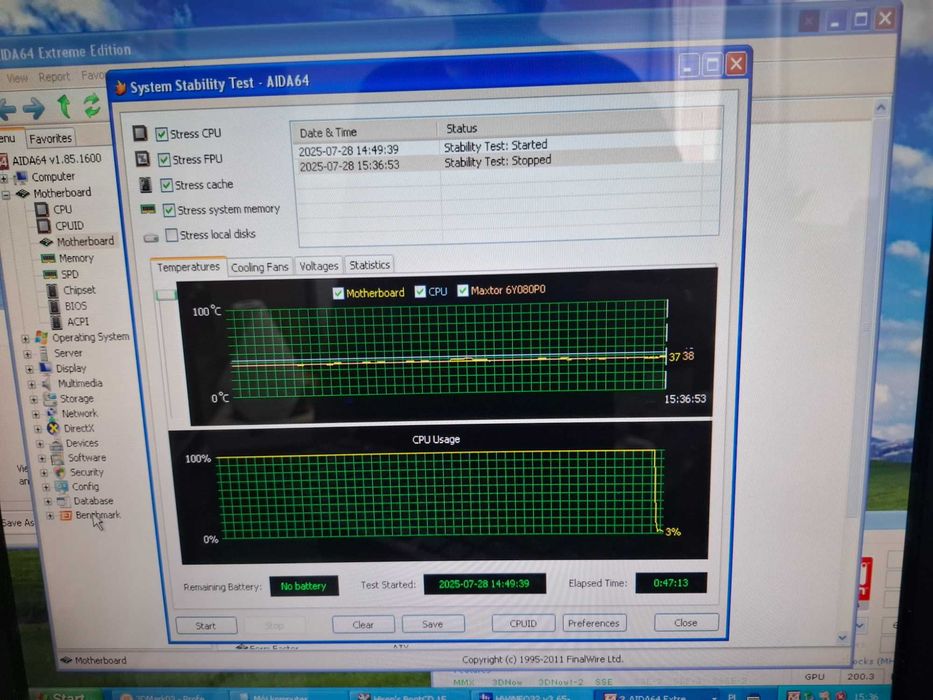Open the CPUID button
The image size is (933, 700).
(523, 623)
